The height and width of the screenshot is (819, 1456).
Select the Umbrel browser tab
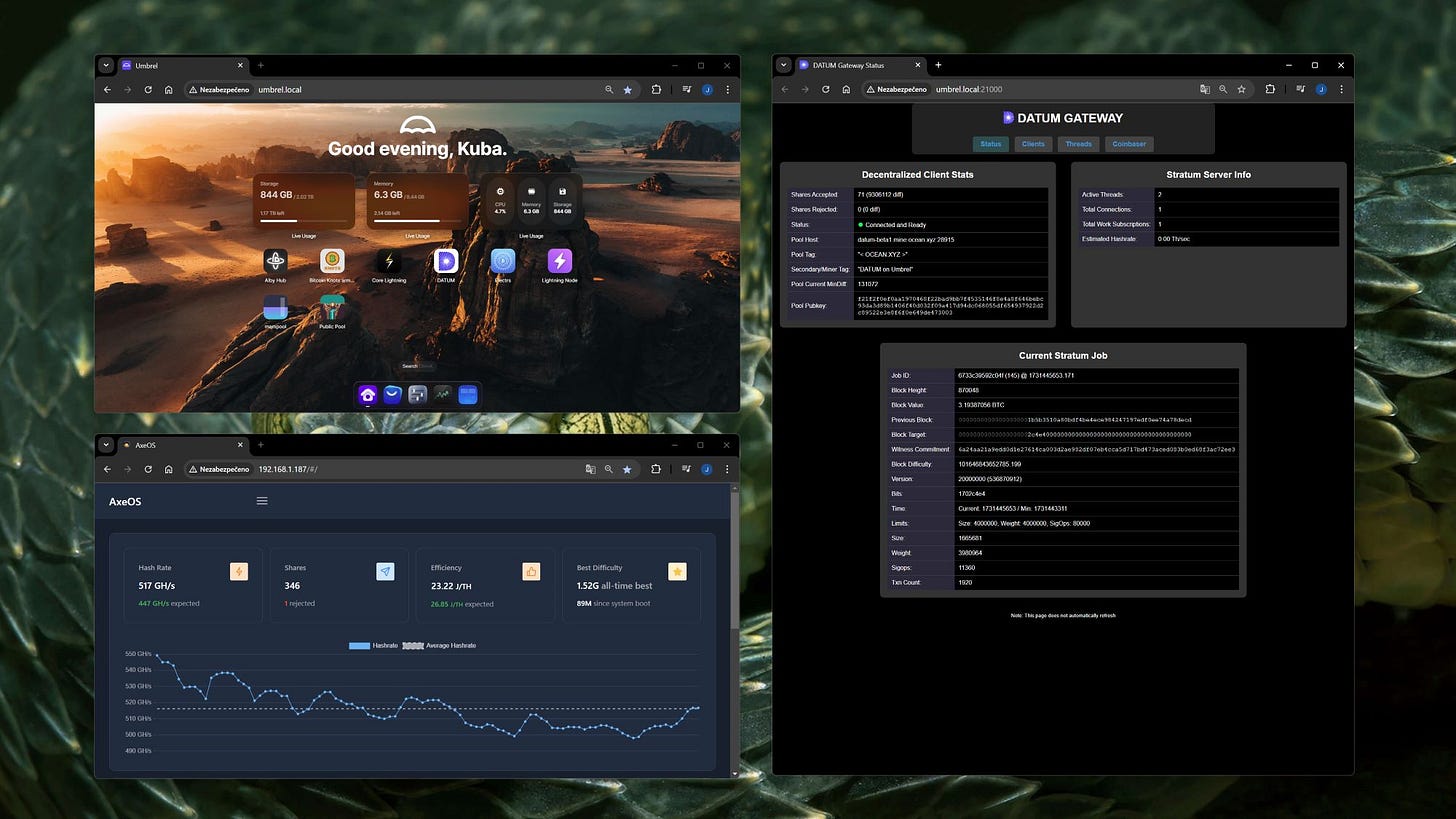point(182,65)
